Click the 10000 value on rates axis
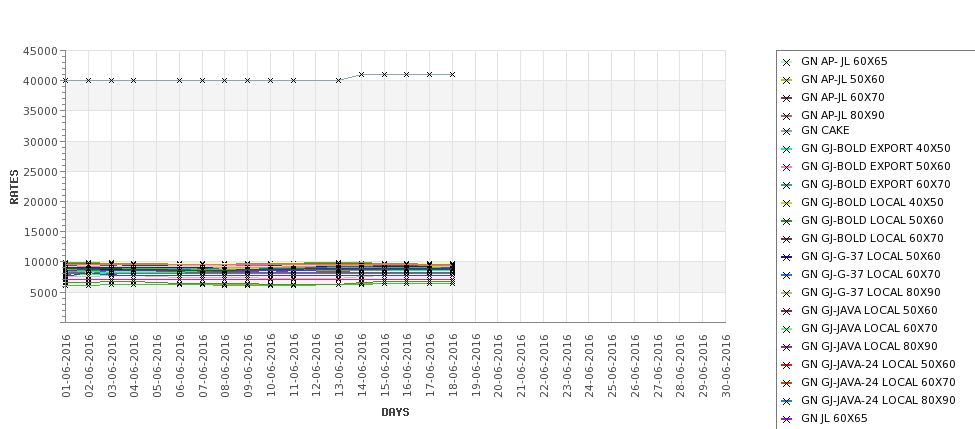Image resolution: width=975 pixels, height=429 pixels. point(40,262)
